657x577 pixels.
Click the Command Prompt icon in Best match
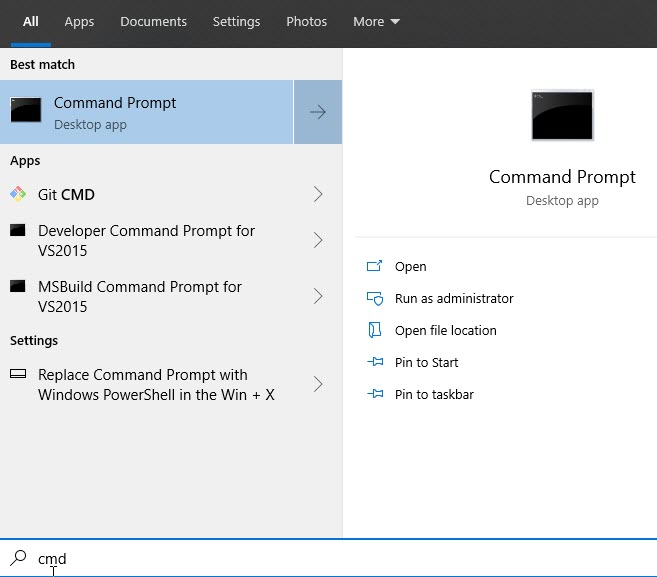(x=26, y=110)
